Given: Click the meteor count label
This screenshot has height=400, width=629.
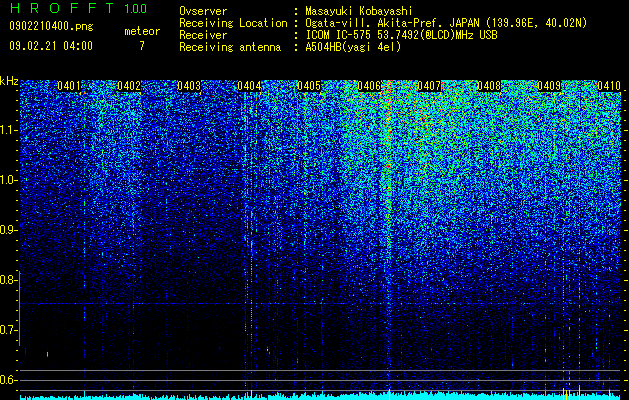Looking at the screenshot, I should [x=142, y=31].
